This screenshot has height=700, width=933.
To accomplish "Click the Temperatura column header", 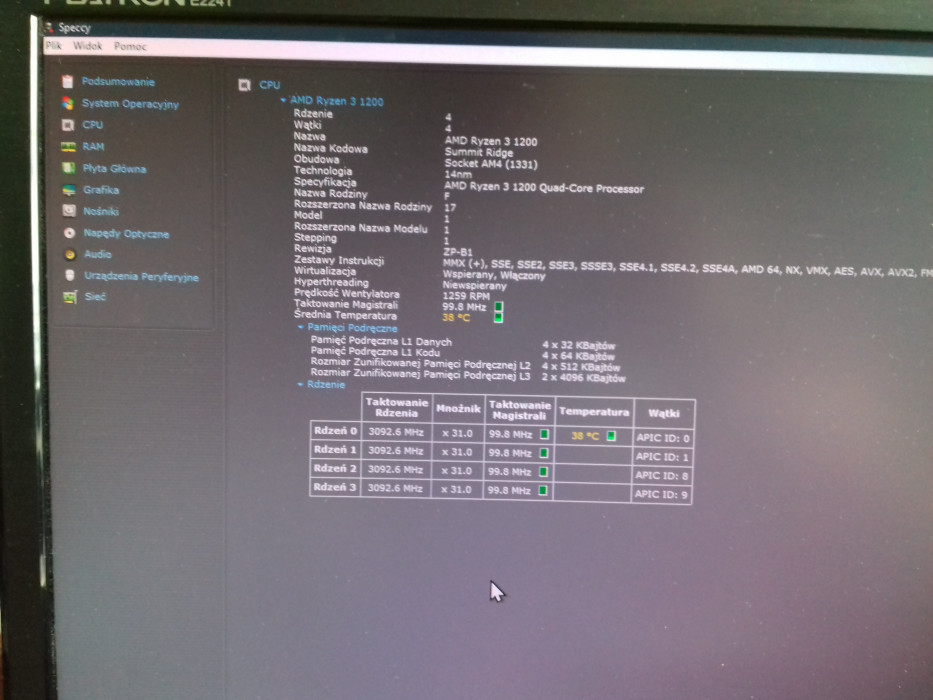I will point(594,411).
